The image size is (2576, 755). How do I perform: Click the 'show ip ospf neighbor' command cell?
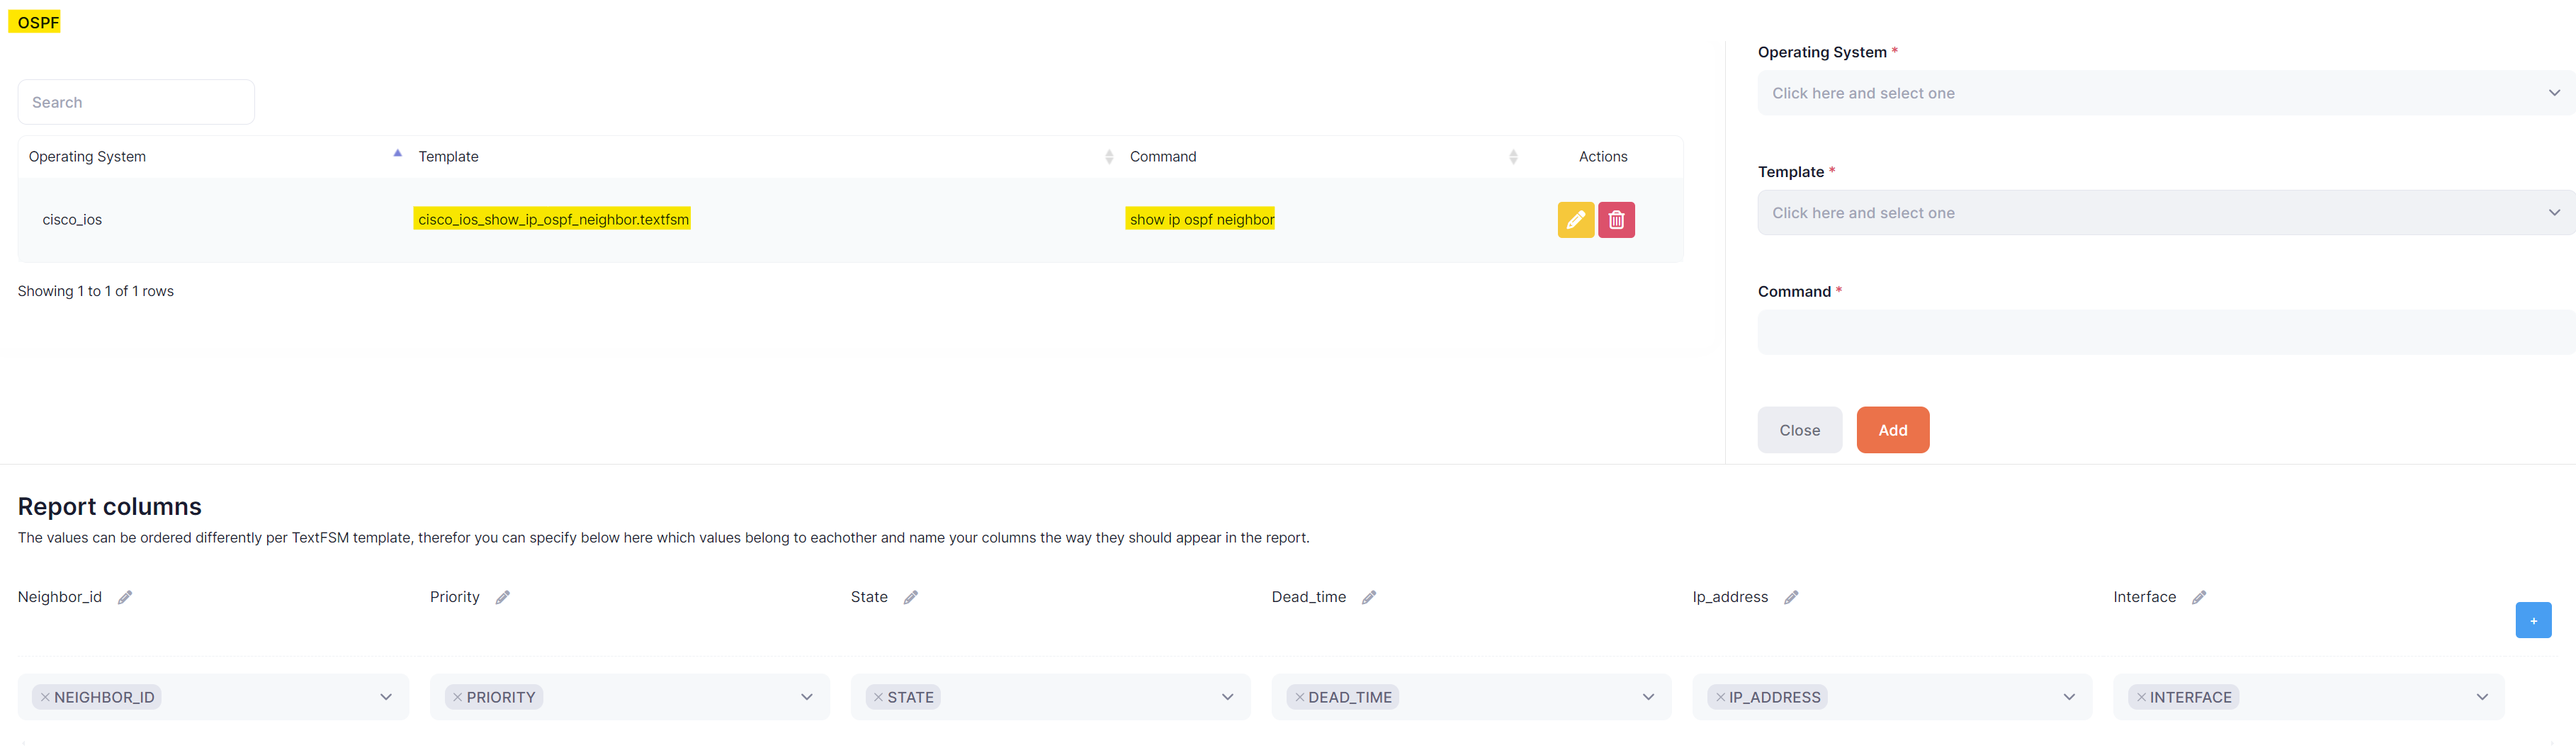click(1201, 219)
